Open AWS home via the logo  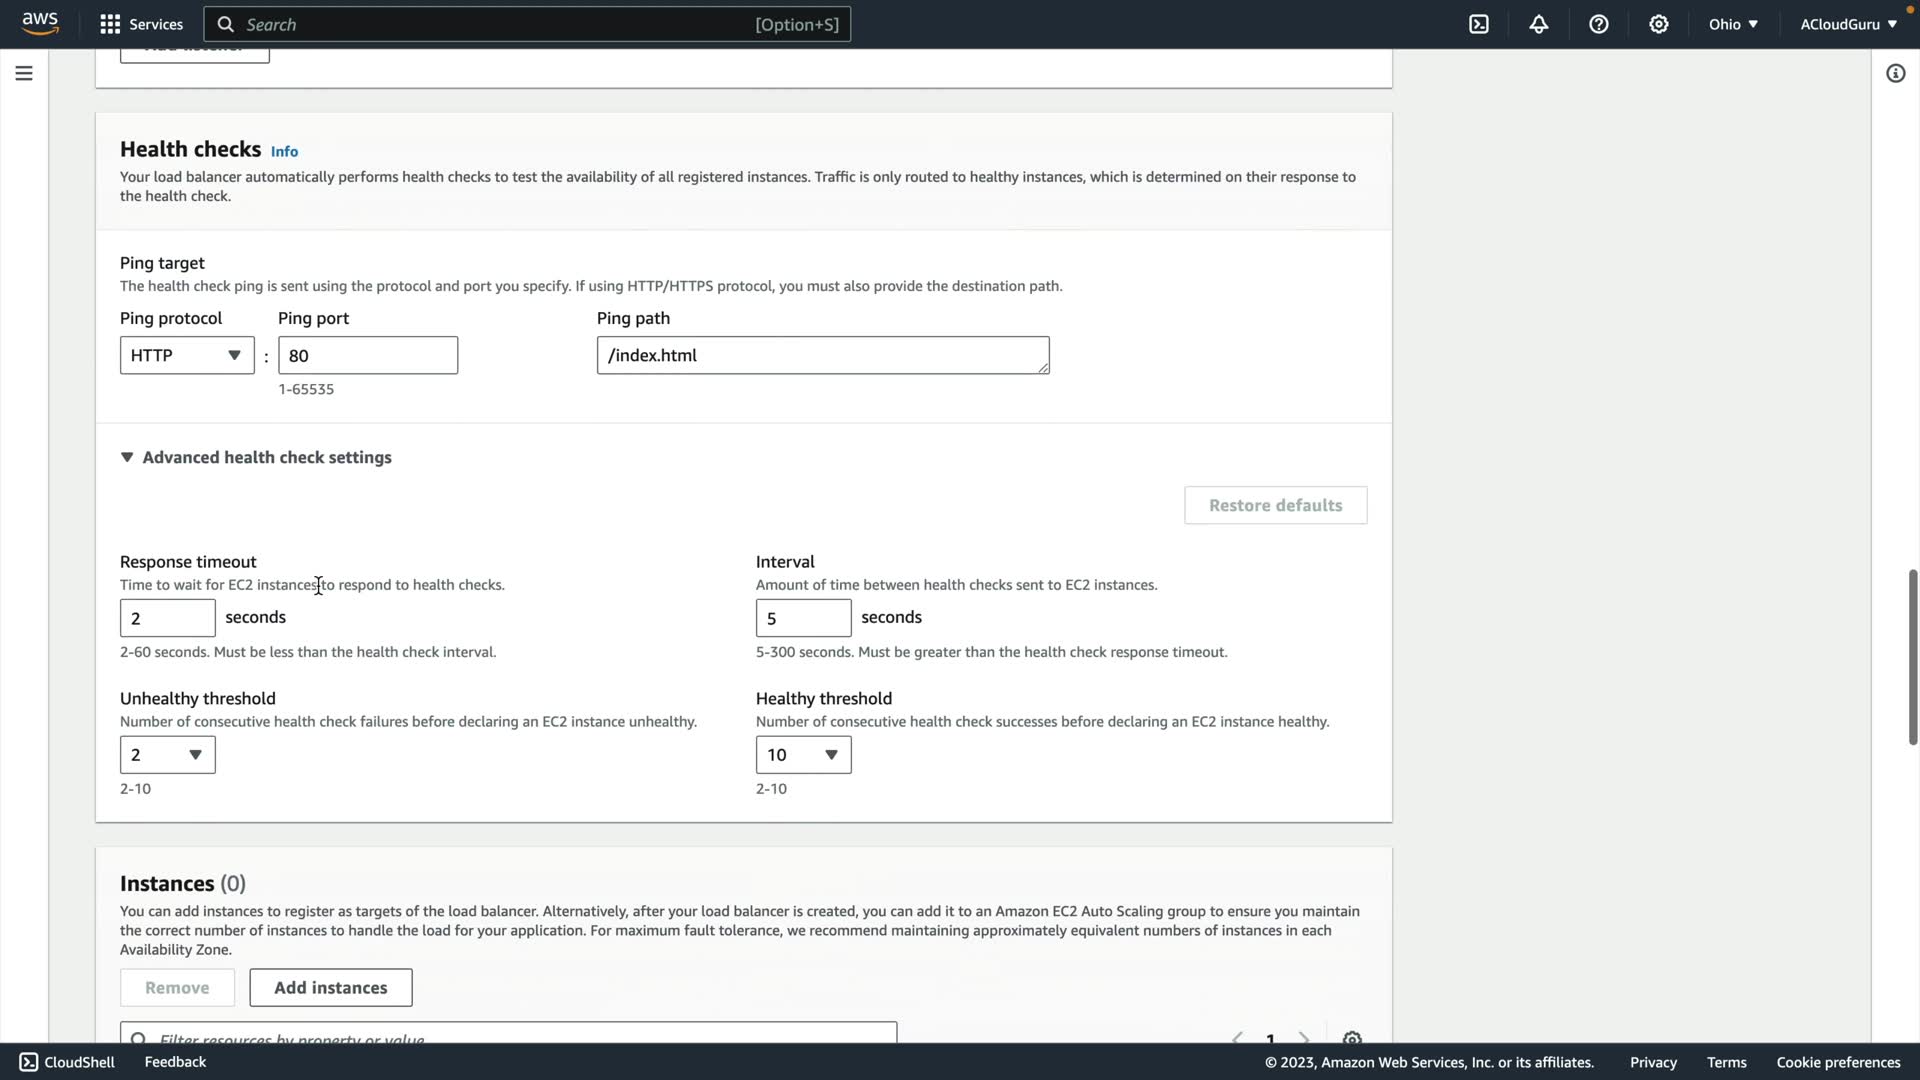click(x=40, y=23)
